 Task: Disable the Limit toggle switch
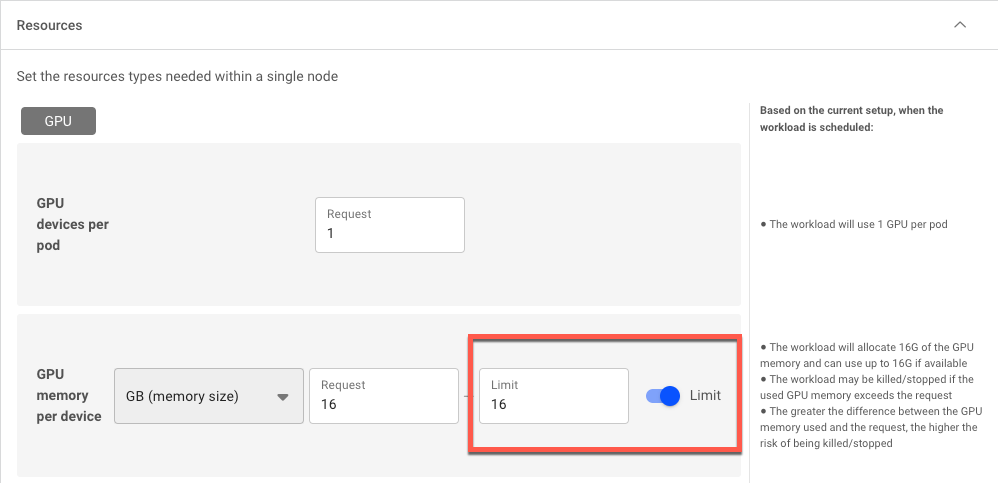click(x=663, y=396)
